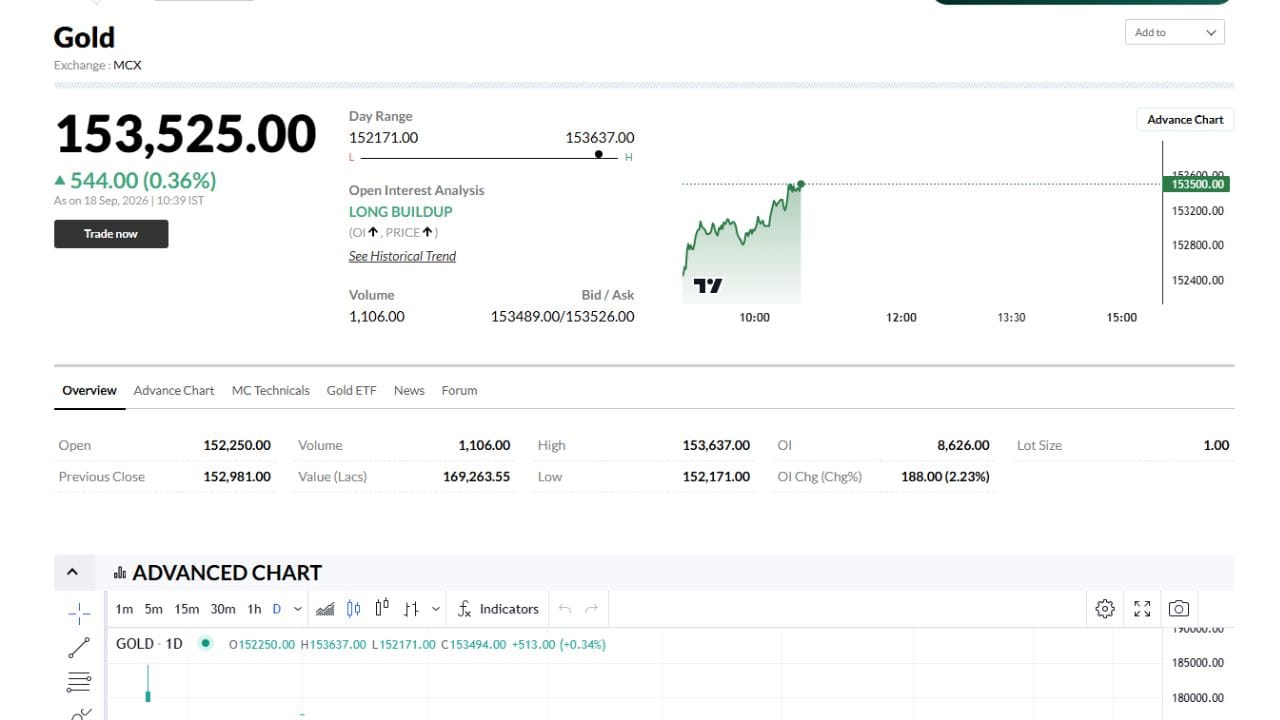This screenshot has height=720, width=1280.
Task: Select the 5m interval
Action: click(153, 609)
